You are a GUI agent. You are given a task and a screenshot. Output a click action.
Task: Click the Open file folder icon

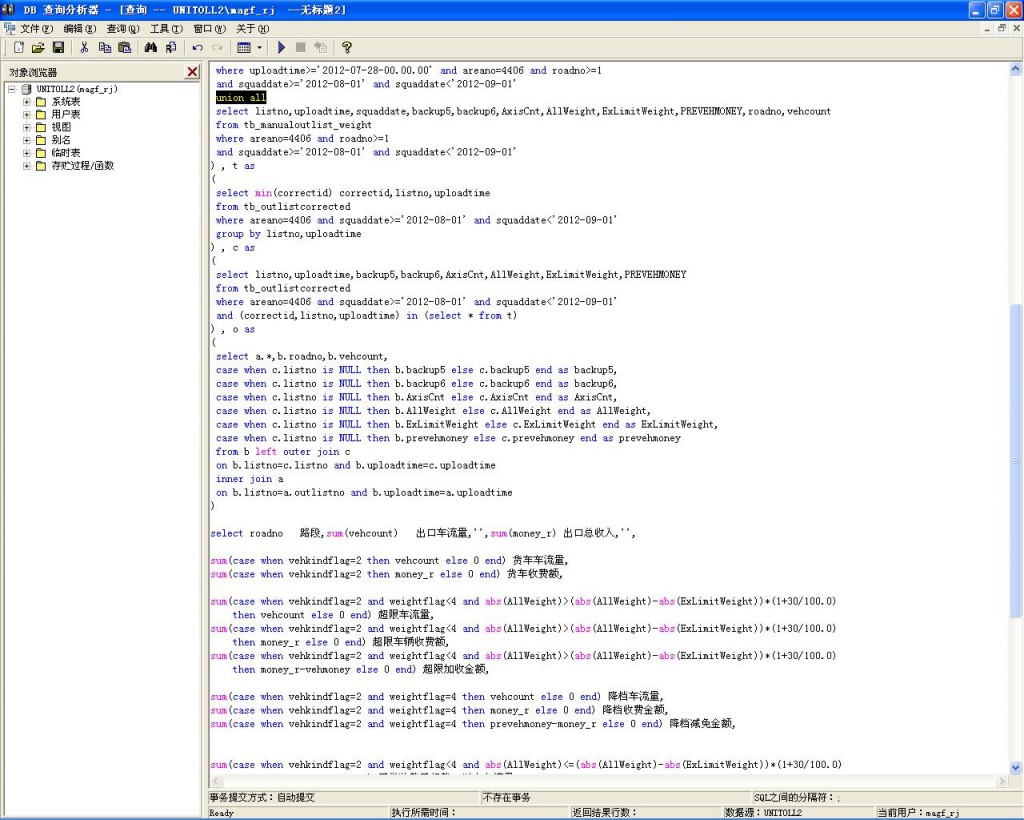[x=38, y=47]
